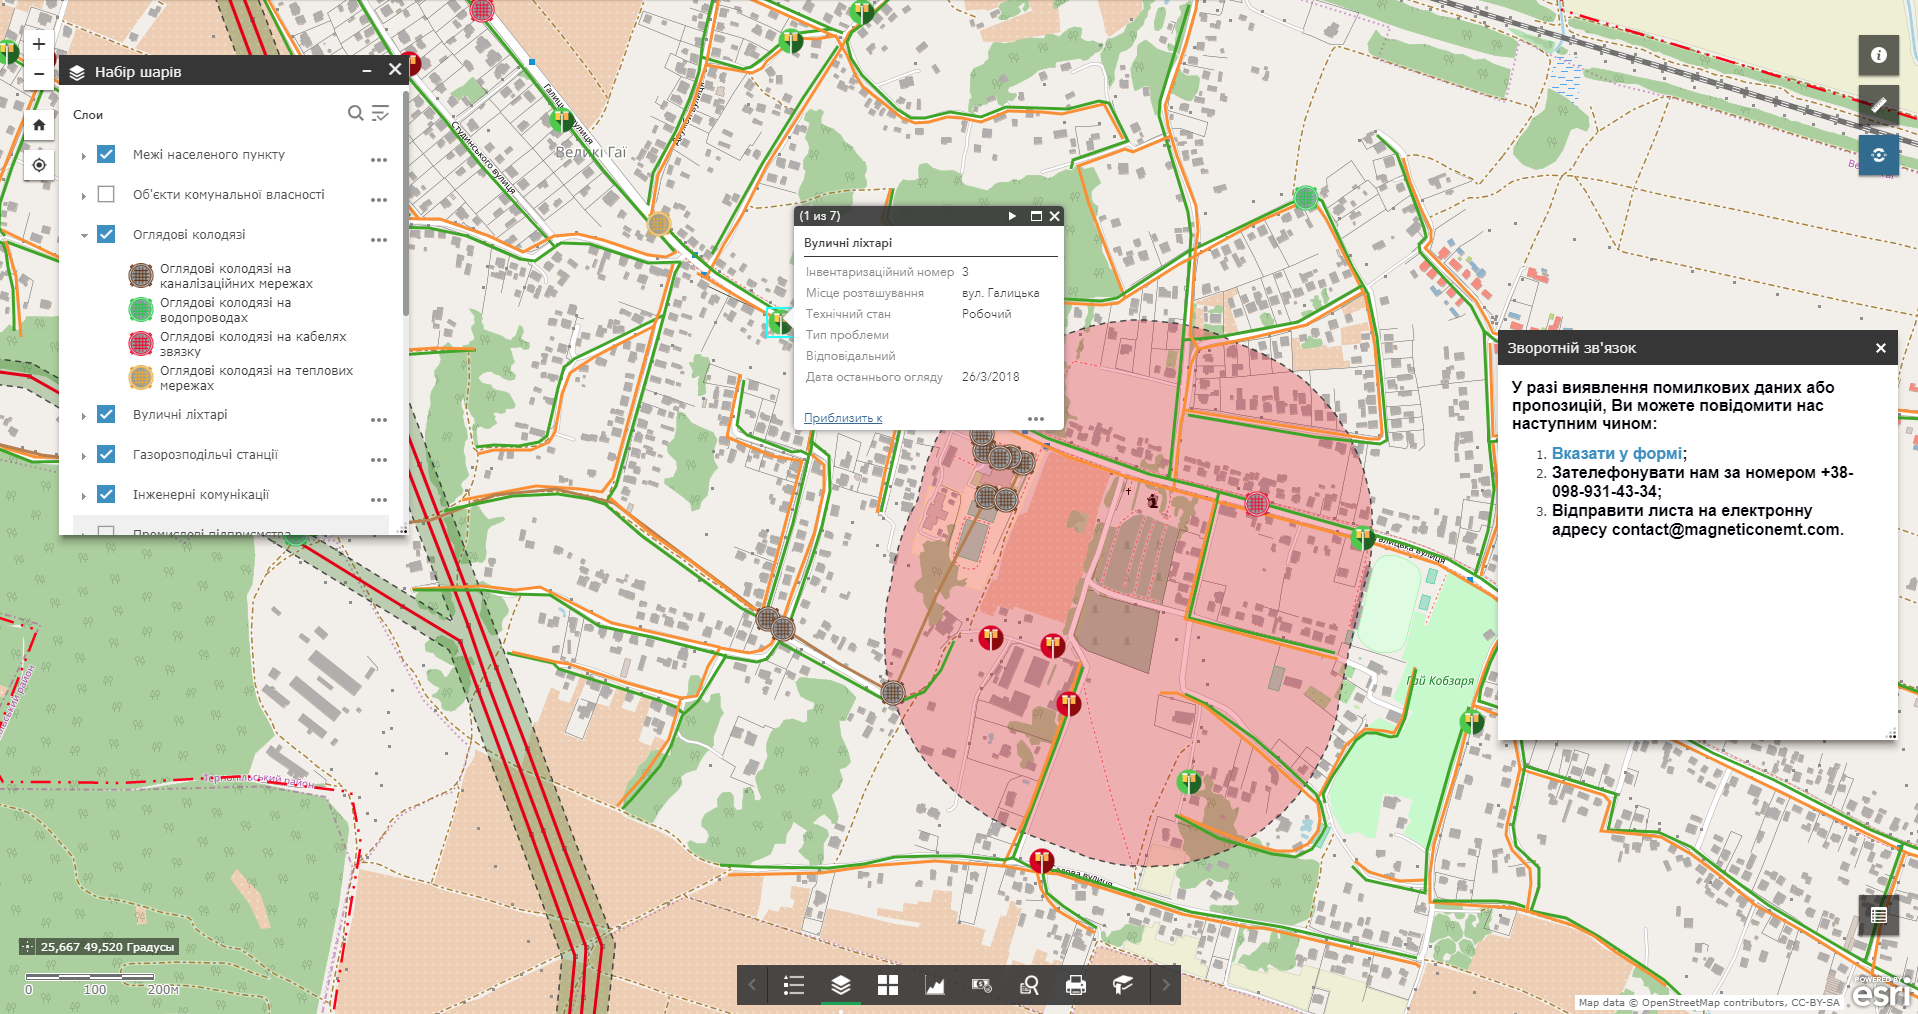
Task: Open the map legend panel
Action: 793,985
